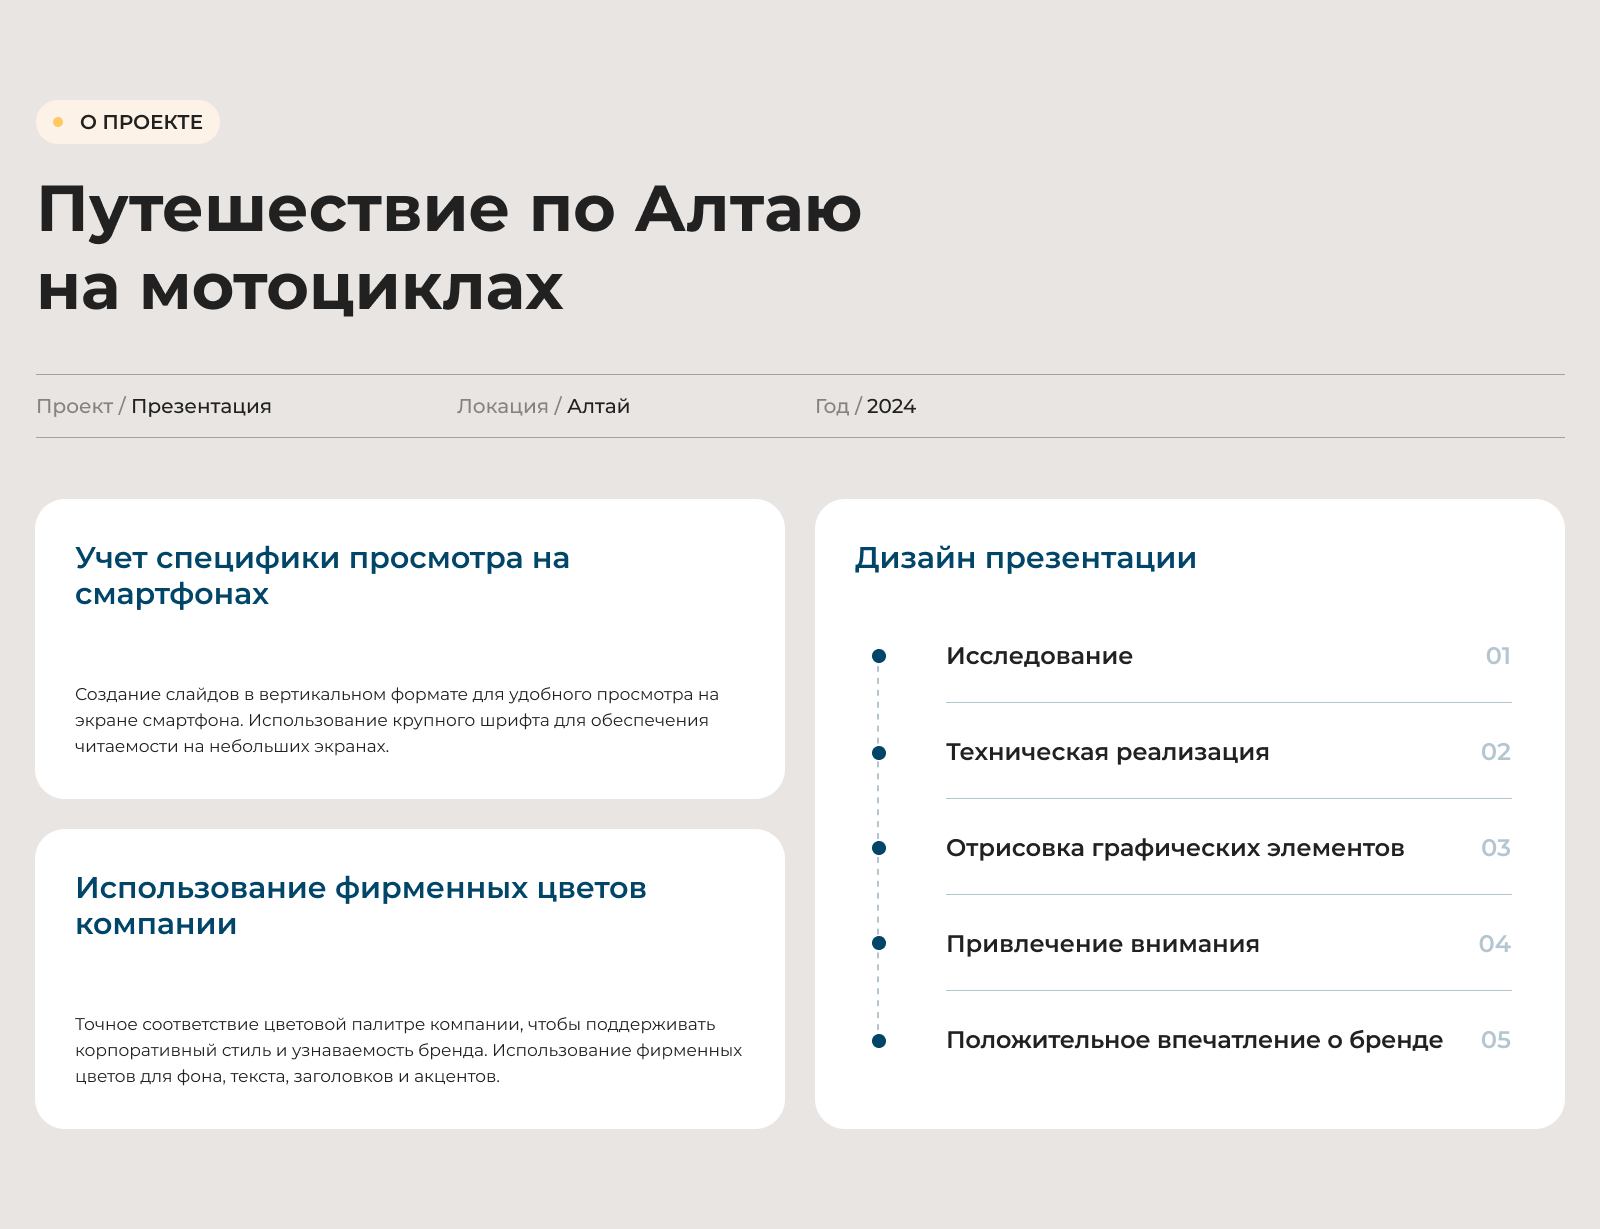The width and height of the screenshot is (1600, 1229).
Task: Click the Презентация project link
Action: point(200,406)
